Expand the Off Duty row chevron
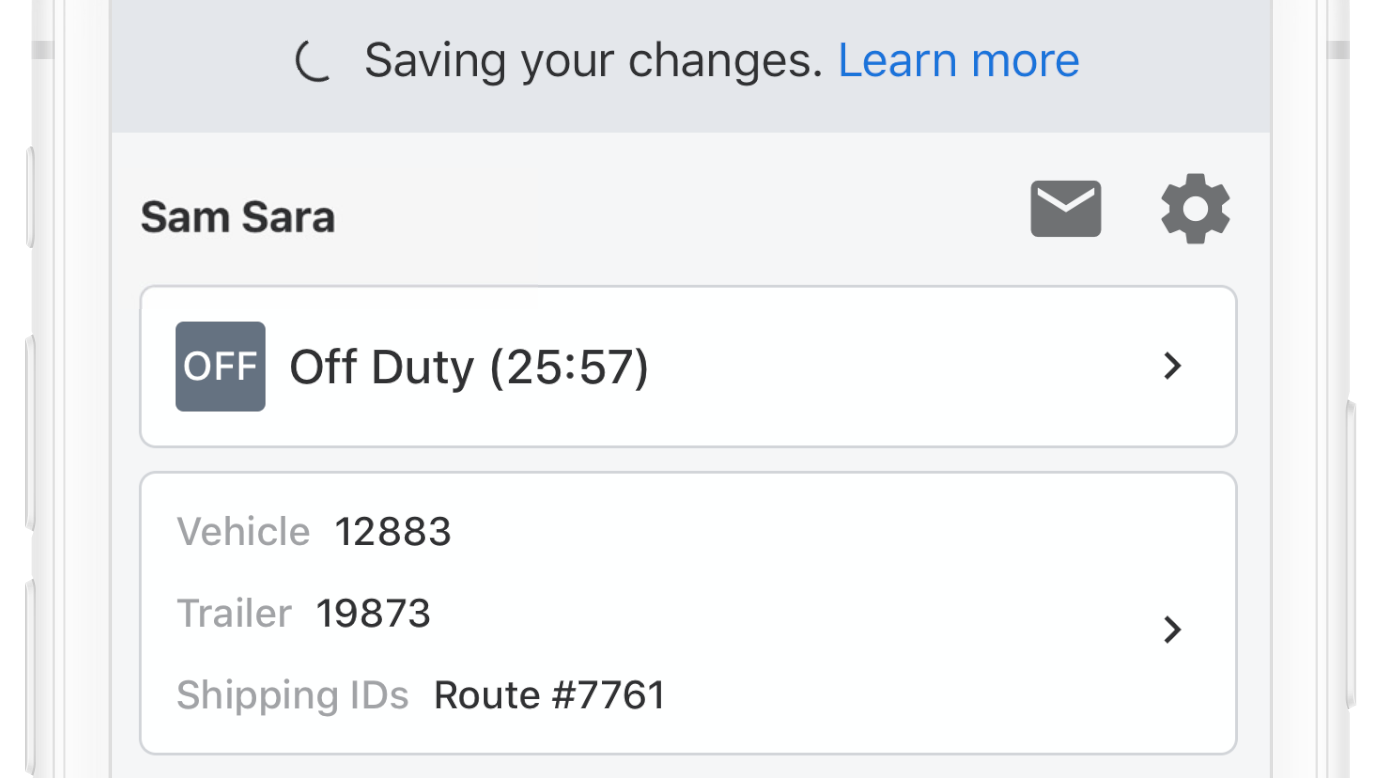This screenshot has width=1388, height=778. (x=1173, y=367)
